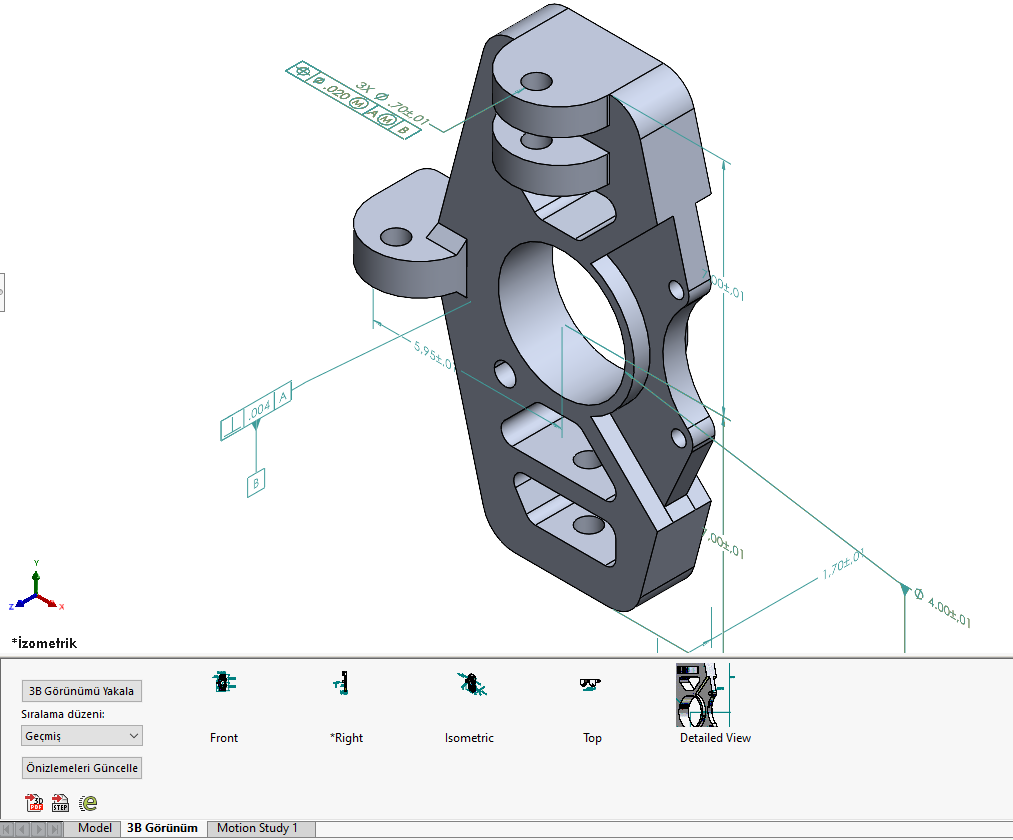The width and height of the screenshot is (1013, 840).
Task: Switch to the Model tab
Action: point(95,828)
